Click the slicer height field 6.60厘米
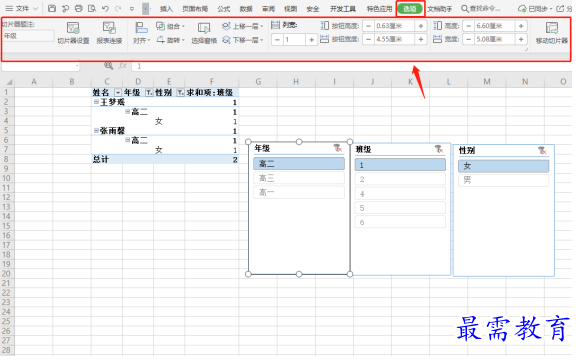 coord(494,26)
